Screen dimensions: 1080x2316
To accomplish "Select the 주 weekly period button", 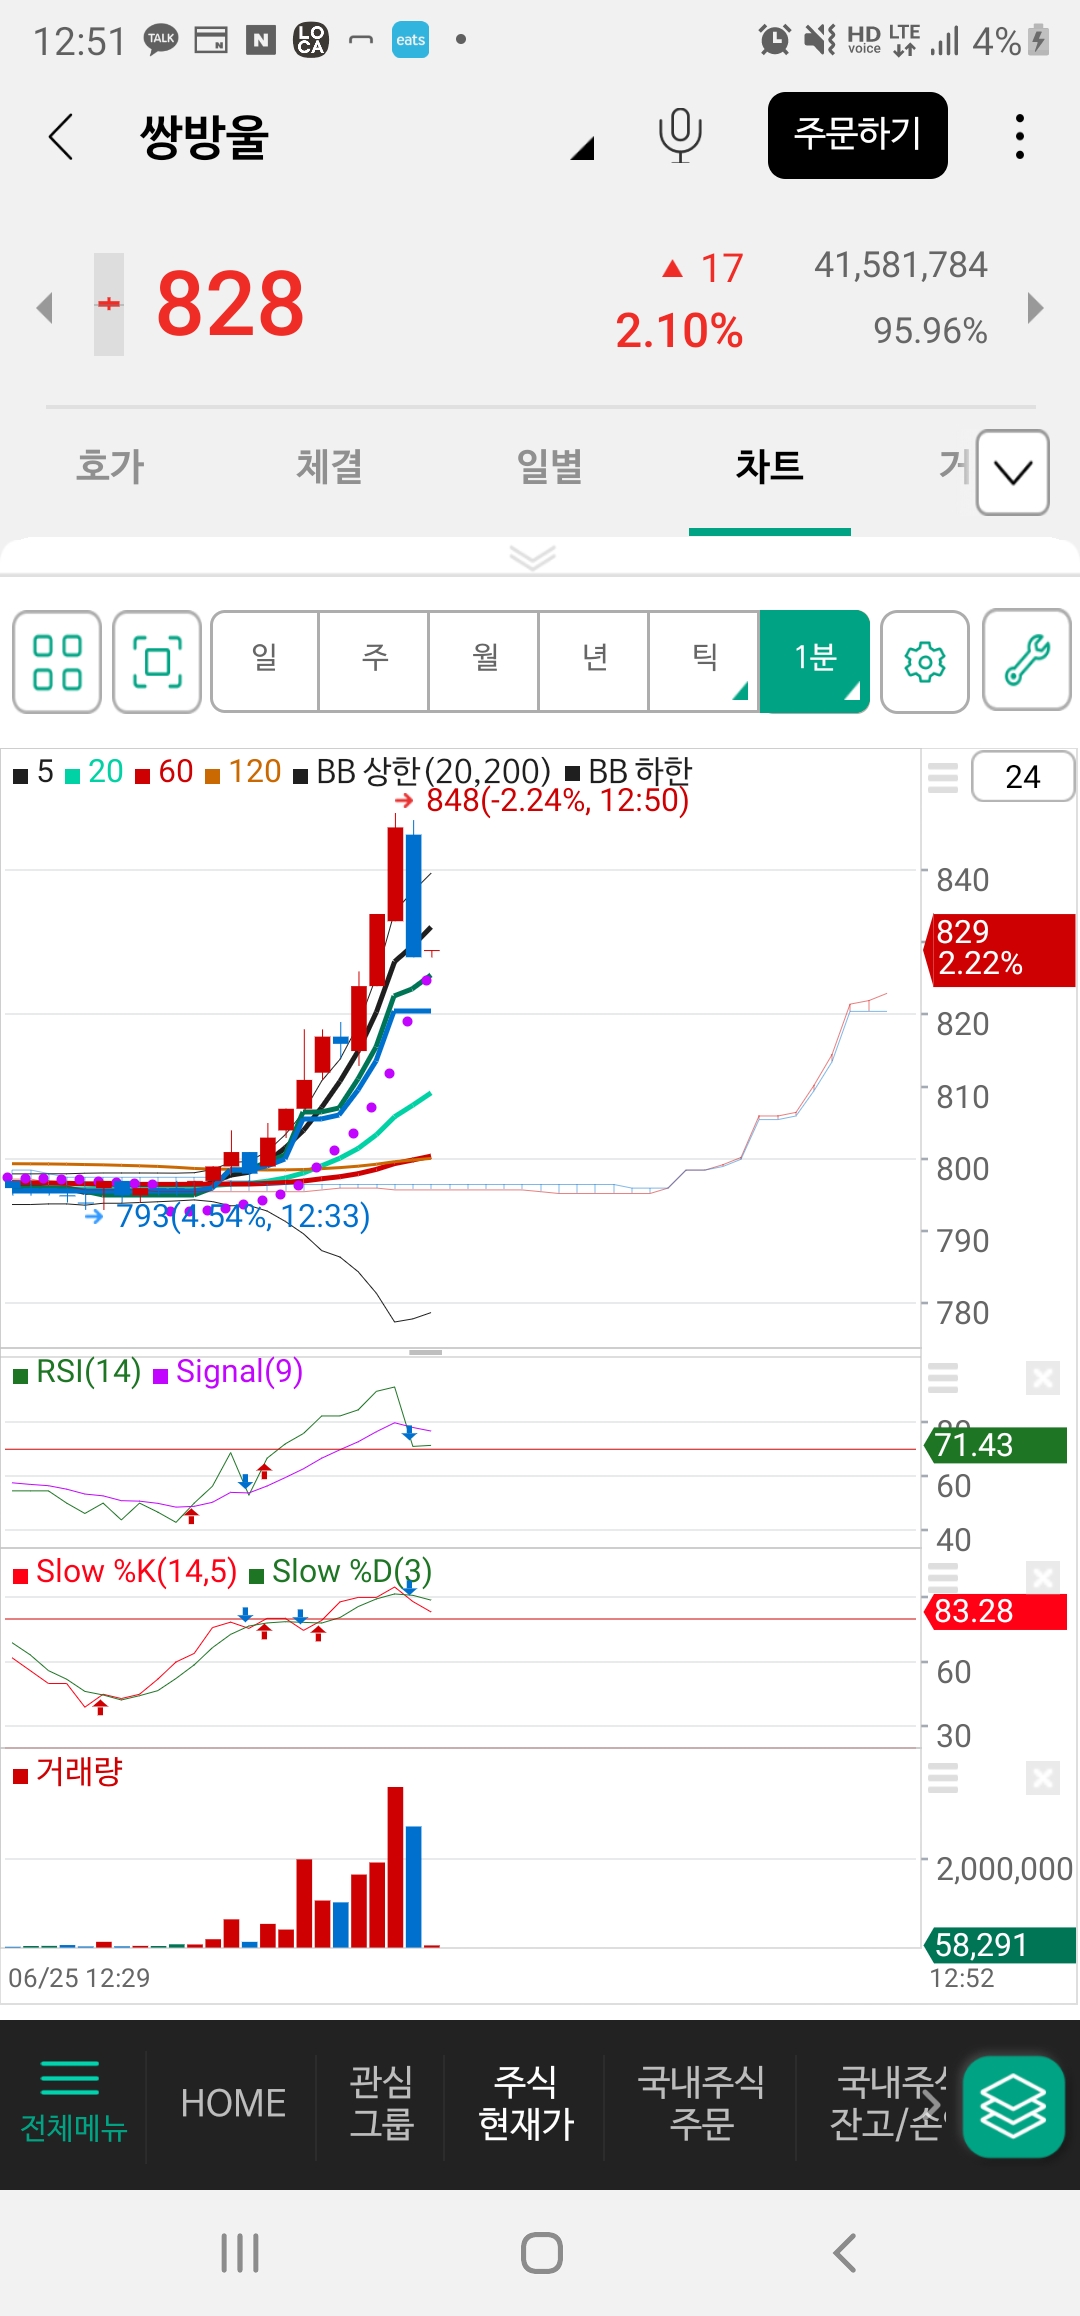I will pyautogui.click(x=374, y=661).
